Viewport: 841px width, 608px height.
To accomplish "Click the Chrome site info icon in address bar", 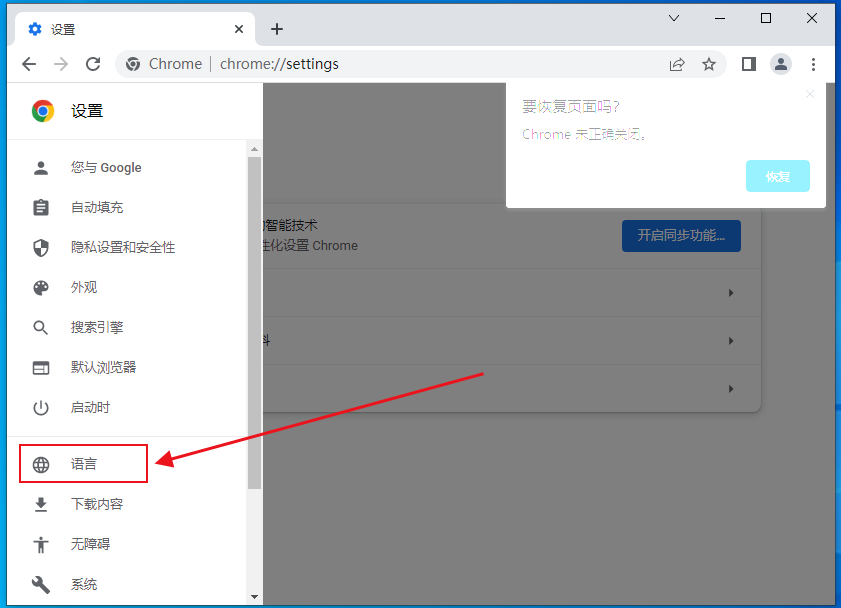I will pyautogui.click(x=133, y=64).
